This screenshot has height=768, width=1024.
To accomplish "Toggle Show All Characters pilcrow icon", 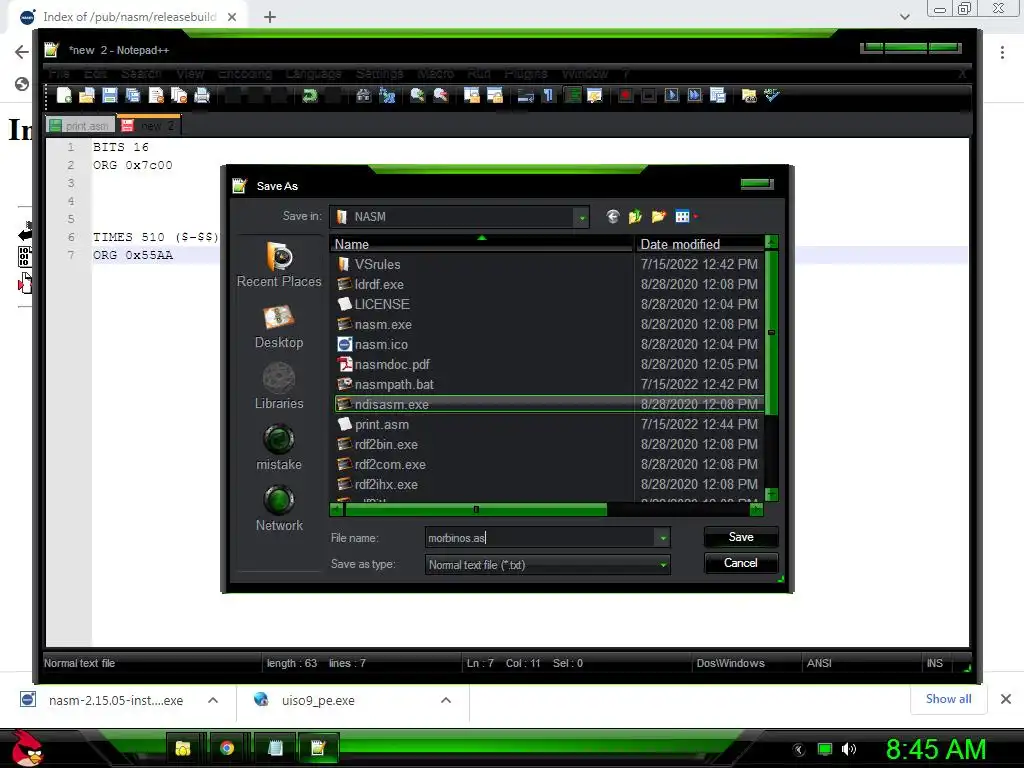I will tap(549, 95).
